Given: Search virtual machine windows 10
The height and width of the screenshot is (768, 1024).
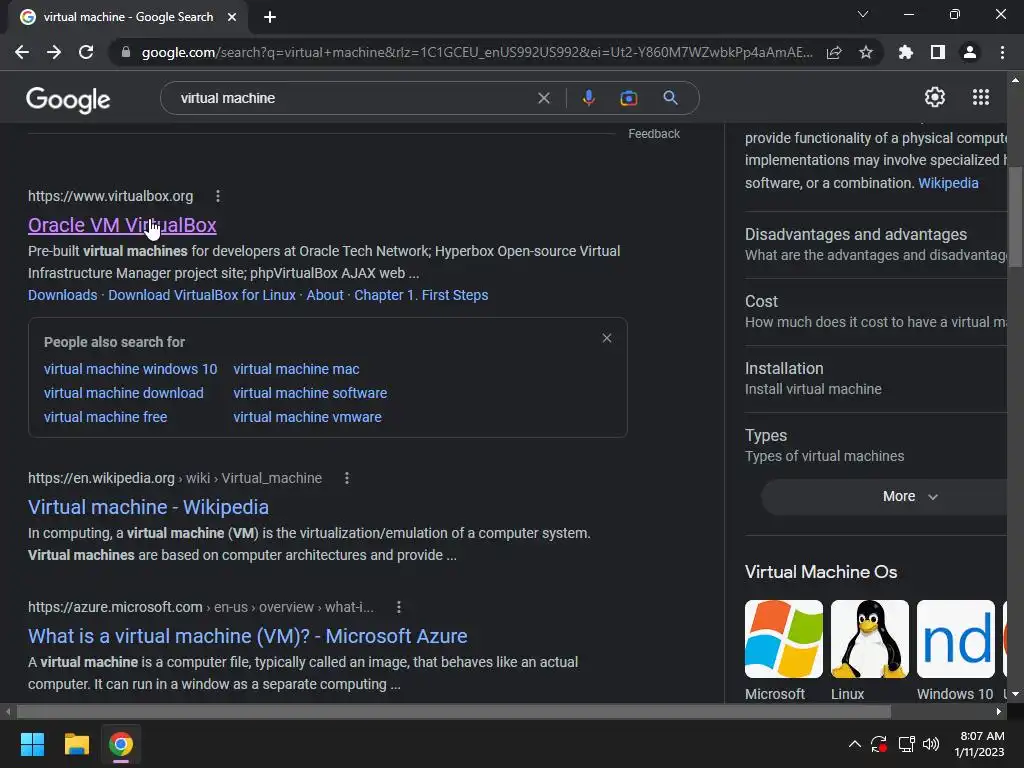Looking at the screenshot, I should click(x=131, y=369).
